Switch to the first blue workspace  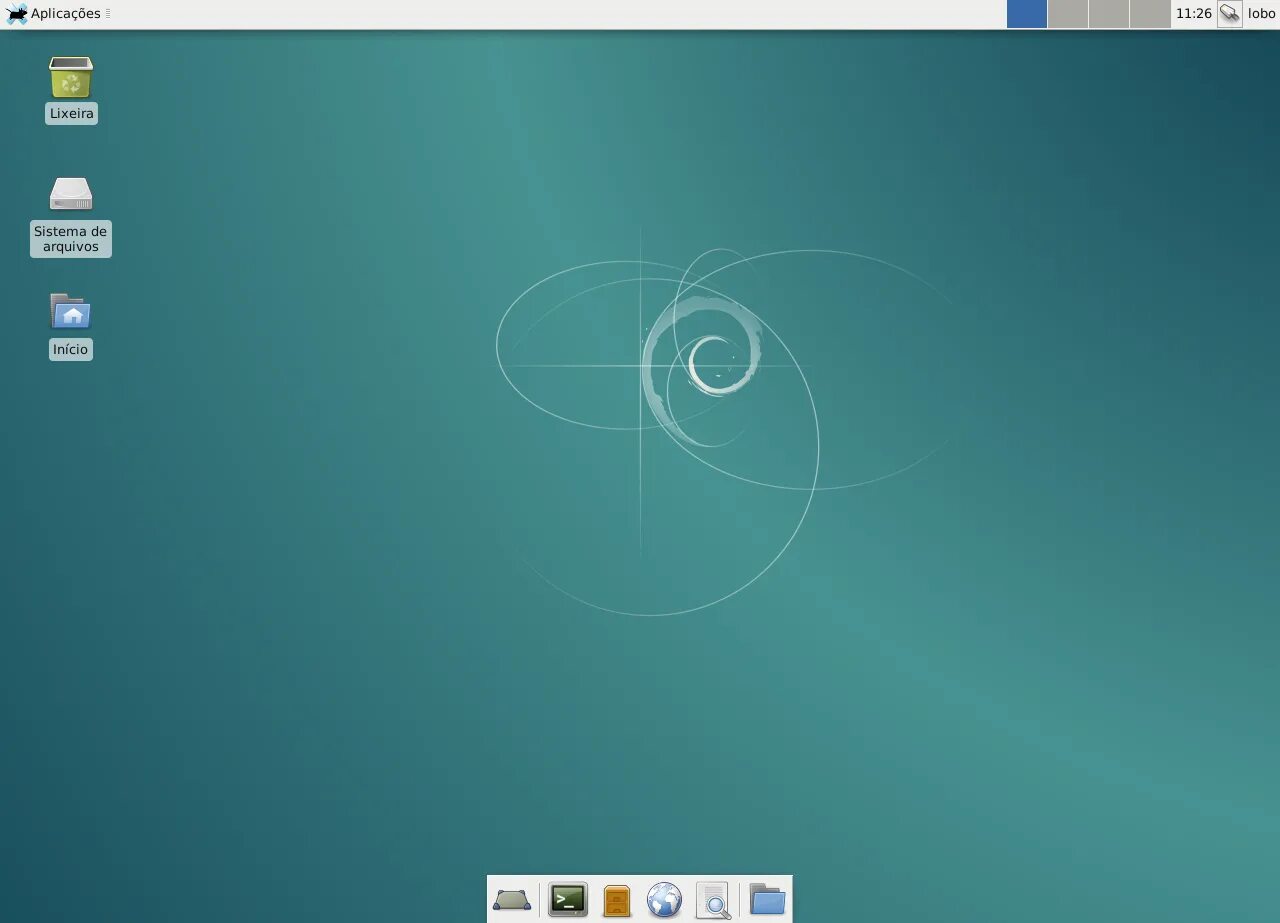[1027, 14]
